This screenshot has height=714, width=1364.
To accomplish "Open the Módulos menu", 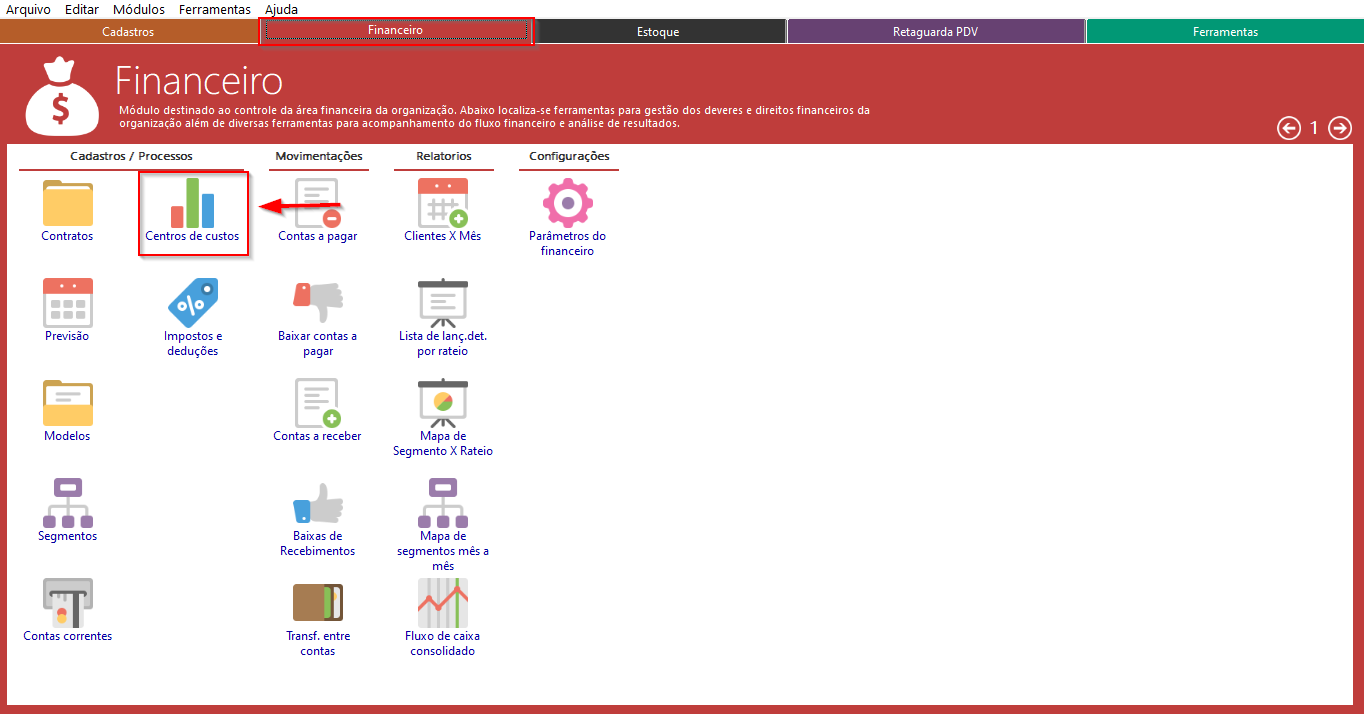I will [139, 9].
